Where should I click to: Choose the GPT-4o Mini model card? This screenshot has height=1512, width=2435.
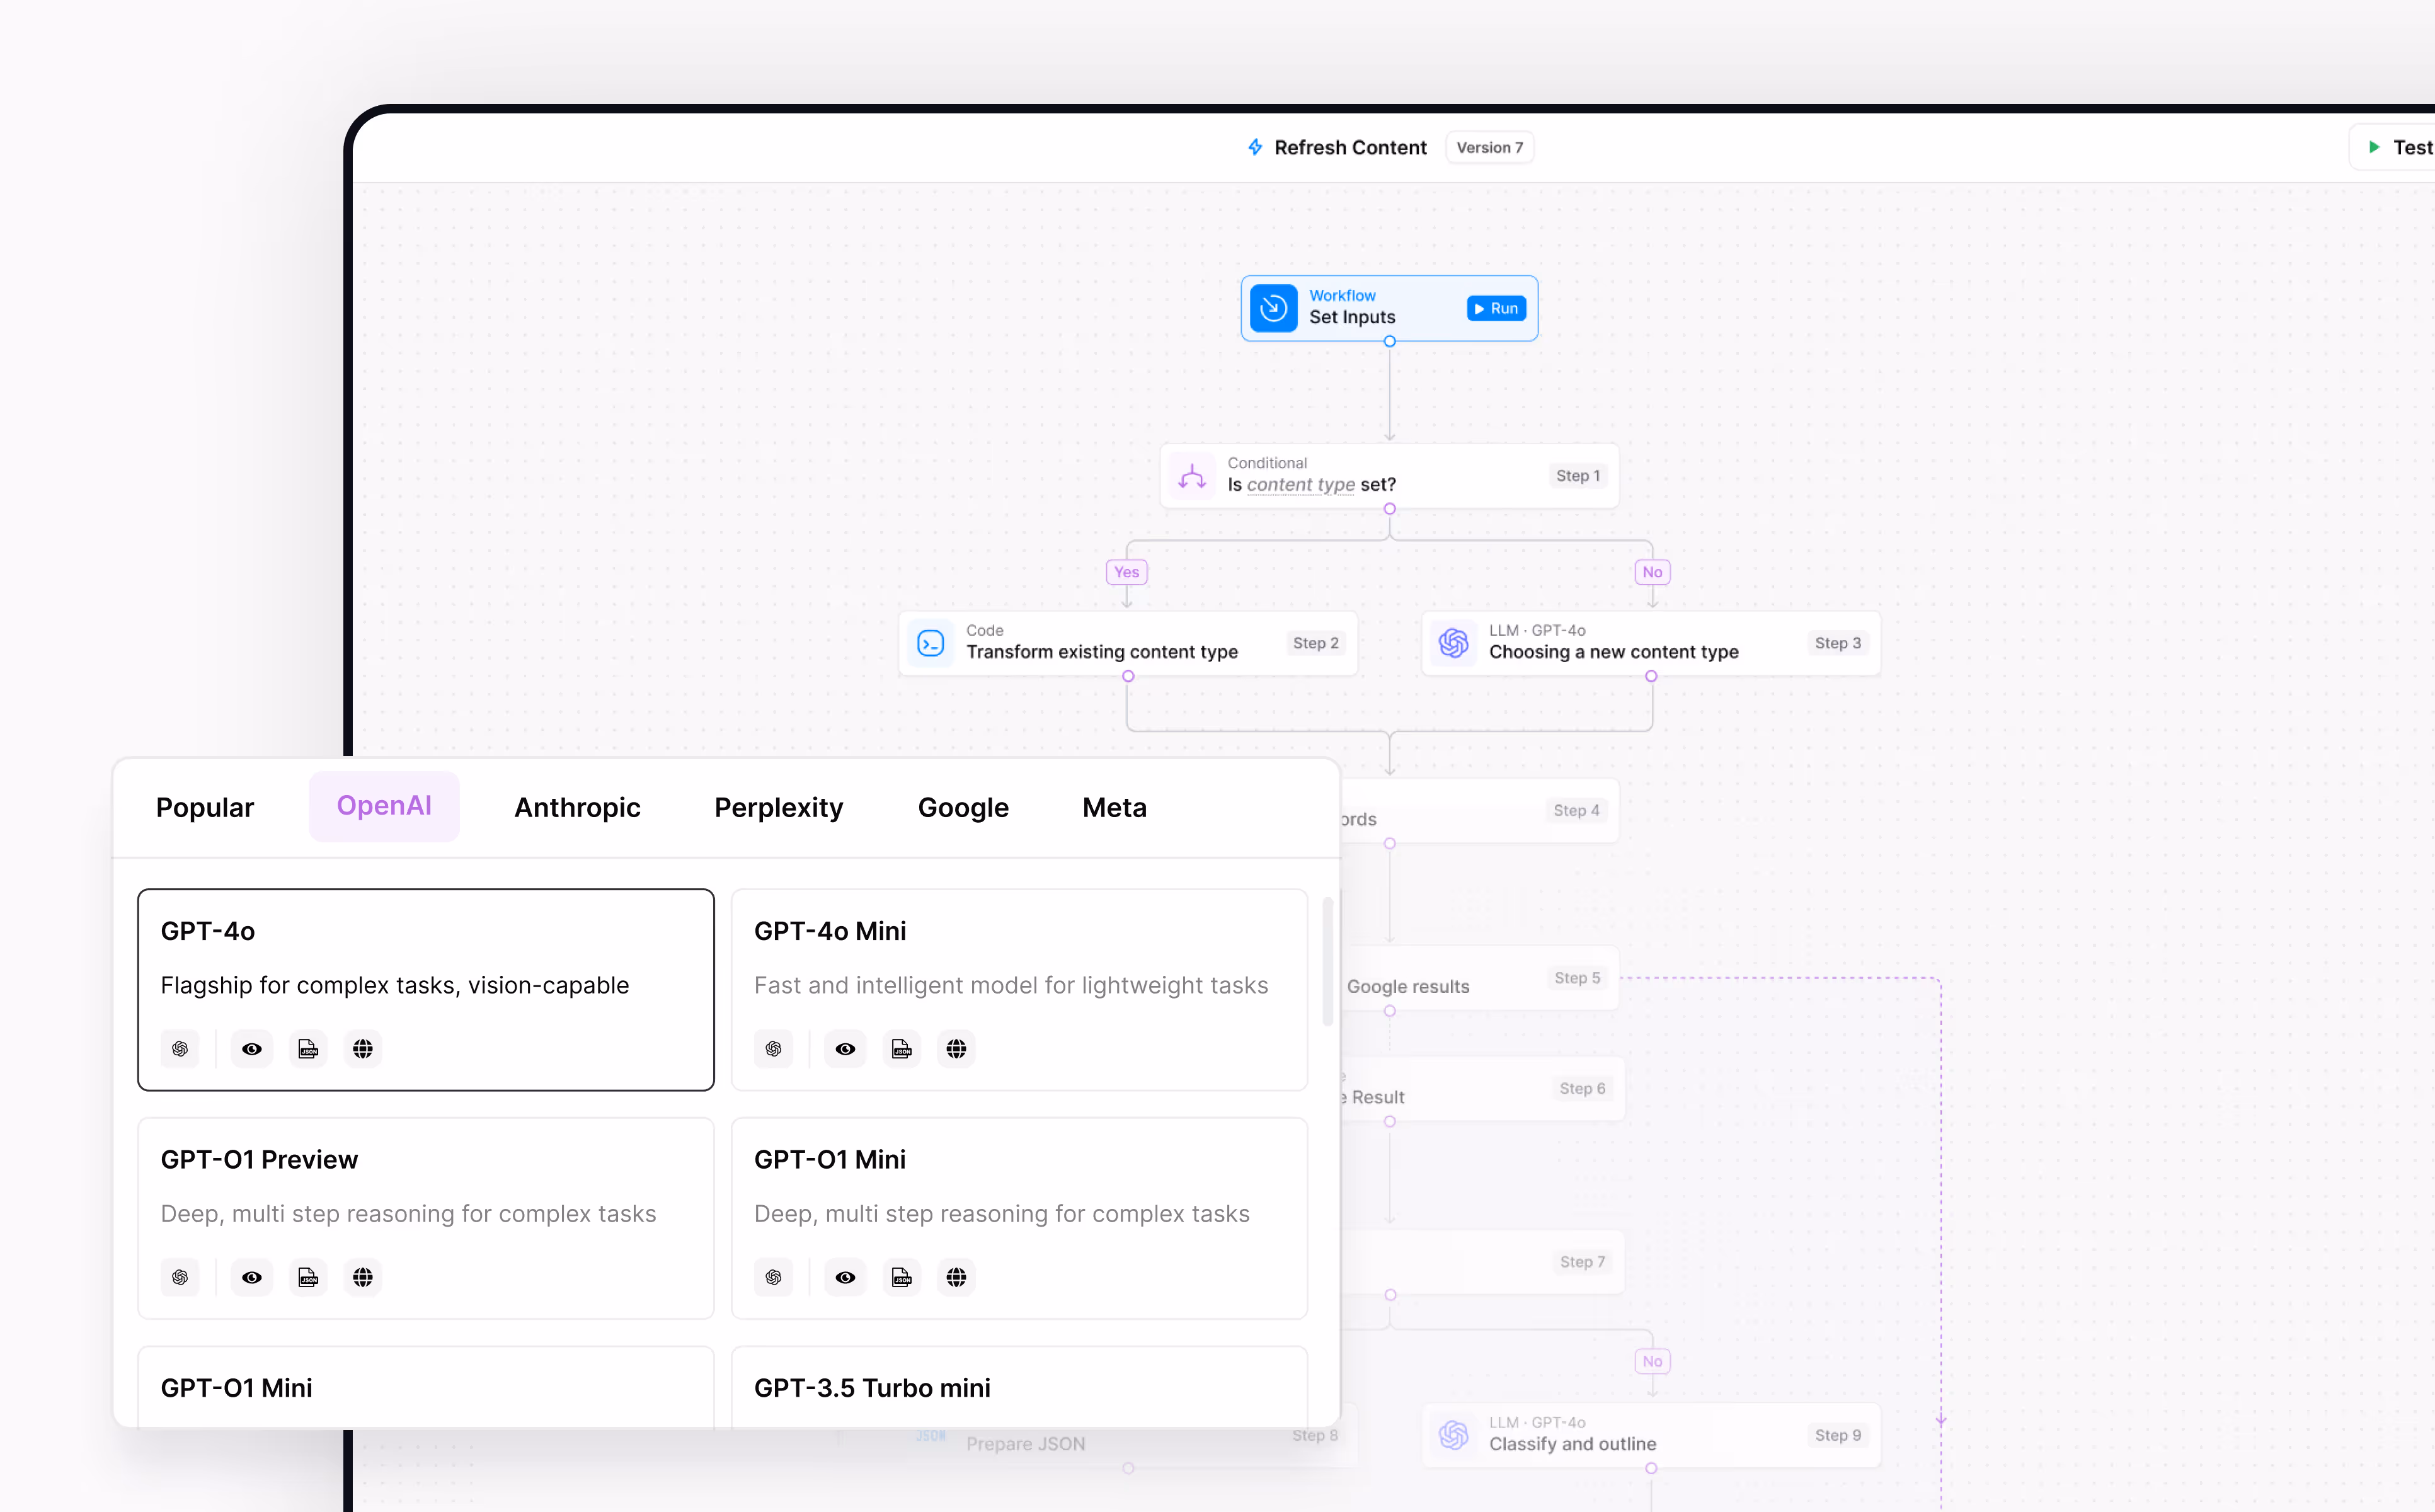(1019, 989)
